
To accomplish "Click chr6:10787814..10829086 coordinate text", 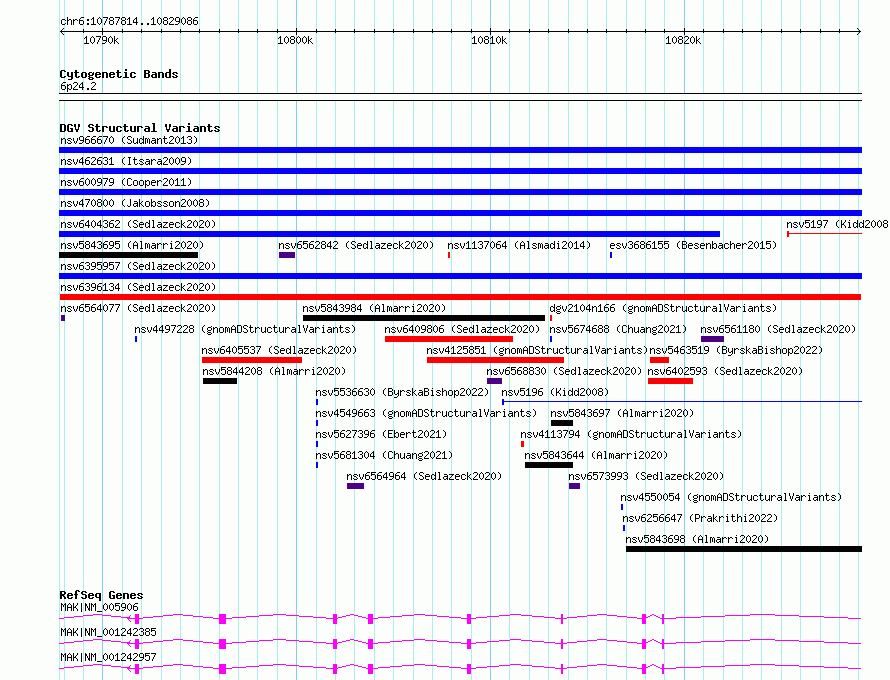I will click(129, 22).
